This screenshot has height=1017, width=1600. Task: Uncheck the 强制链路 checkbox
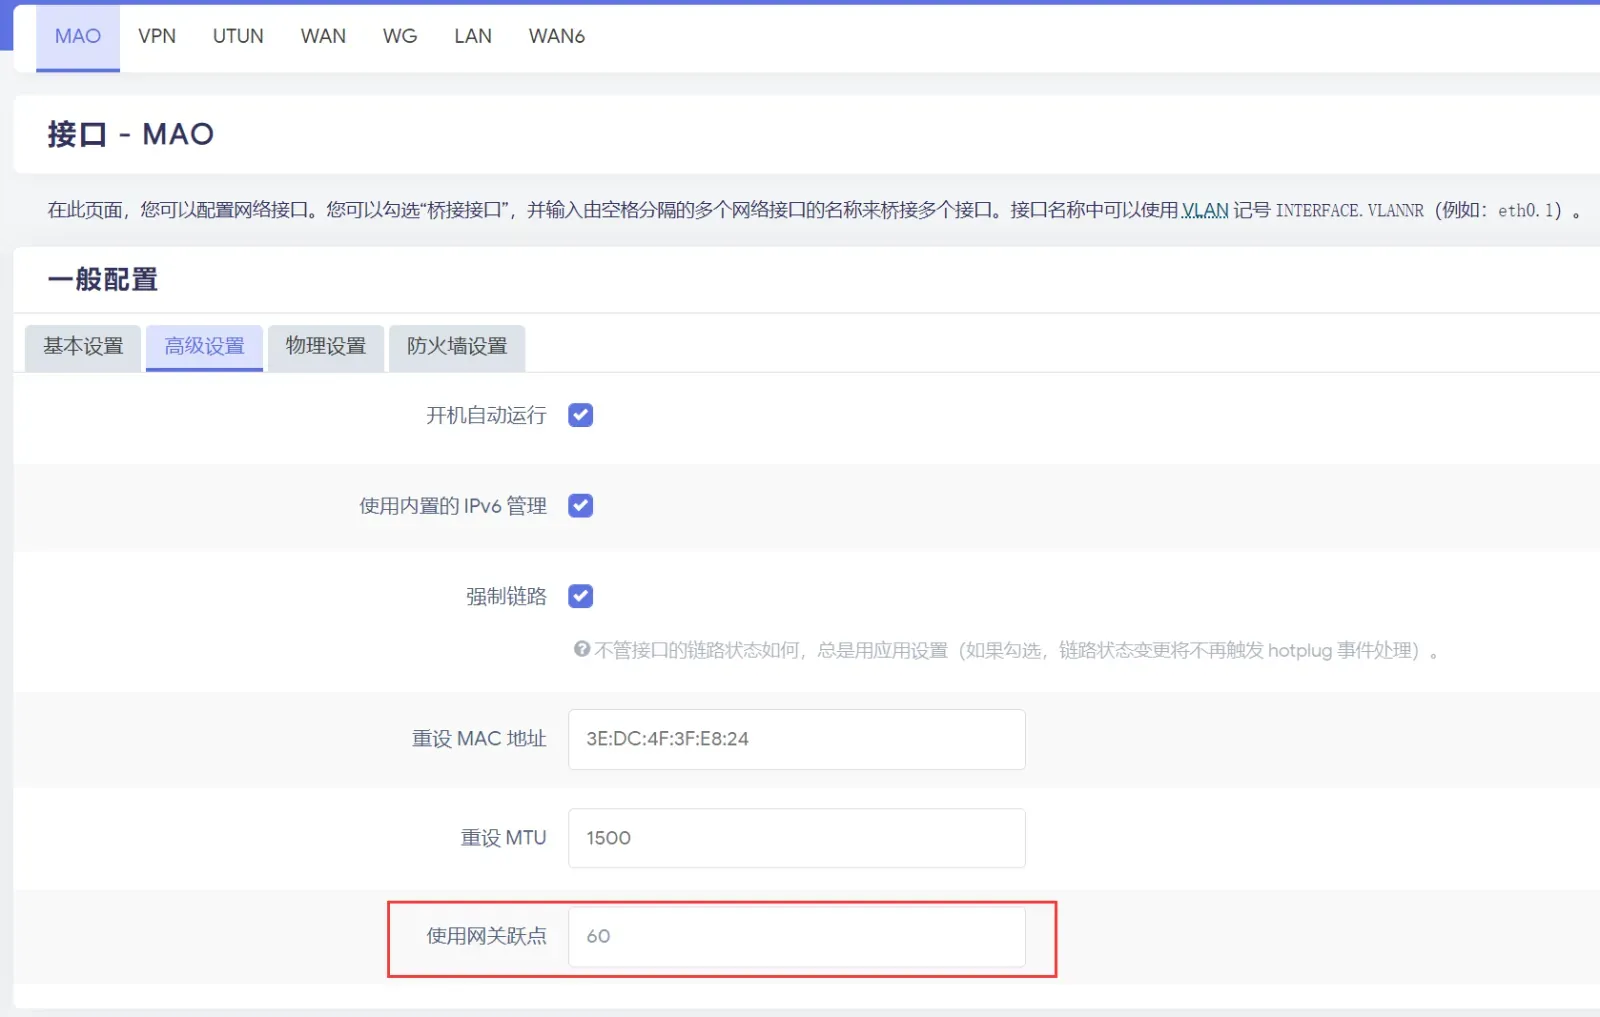581,597
